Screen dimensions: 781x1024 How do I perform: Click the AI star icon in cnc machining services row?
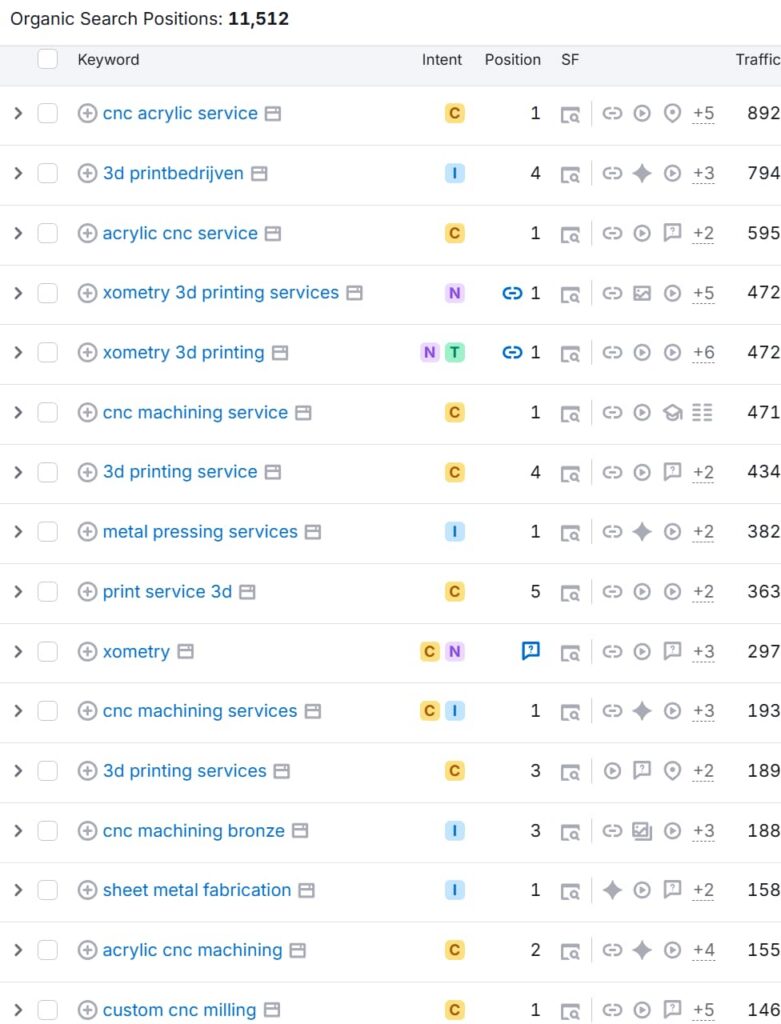tap(642, 711)
